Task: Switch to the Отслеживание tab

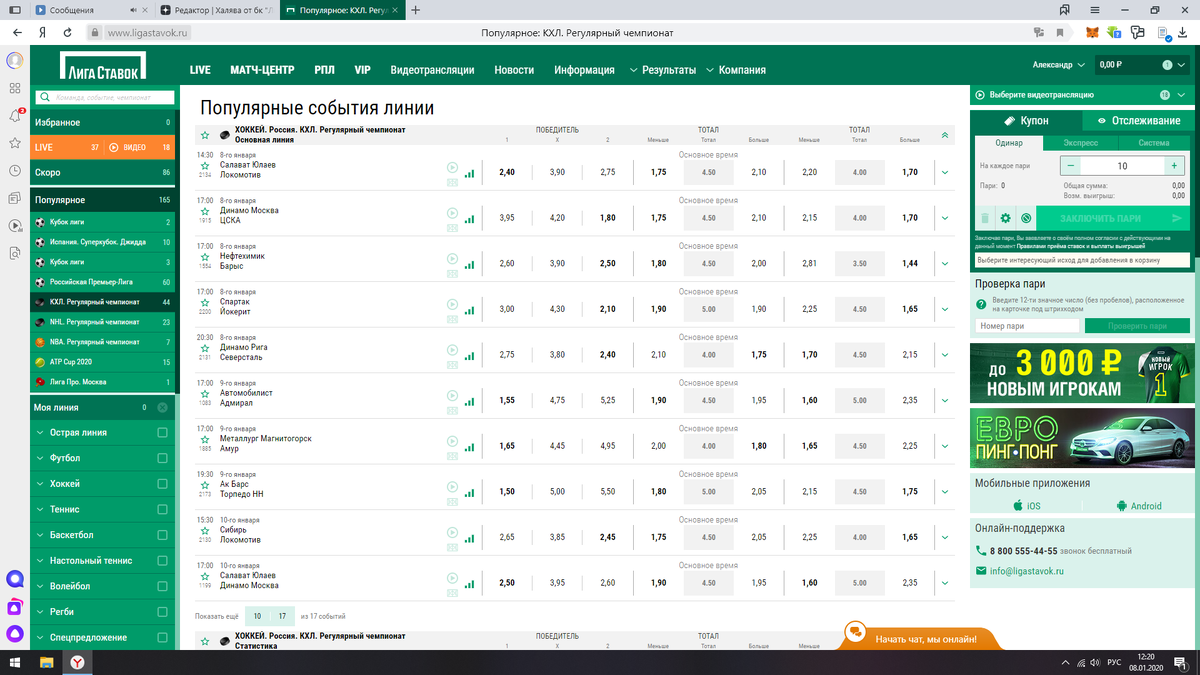Action: click(x=1139, y=120)
